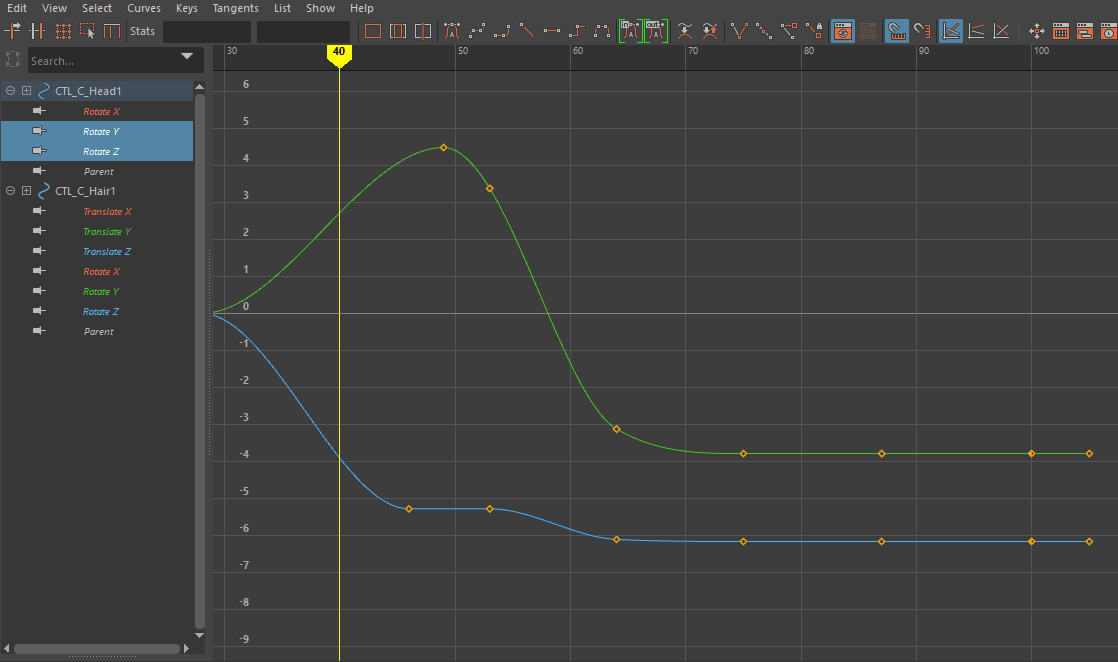Select the Retime tool

click(x=113, y=31)
